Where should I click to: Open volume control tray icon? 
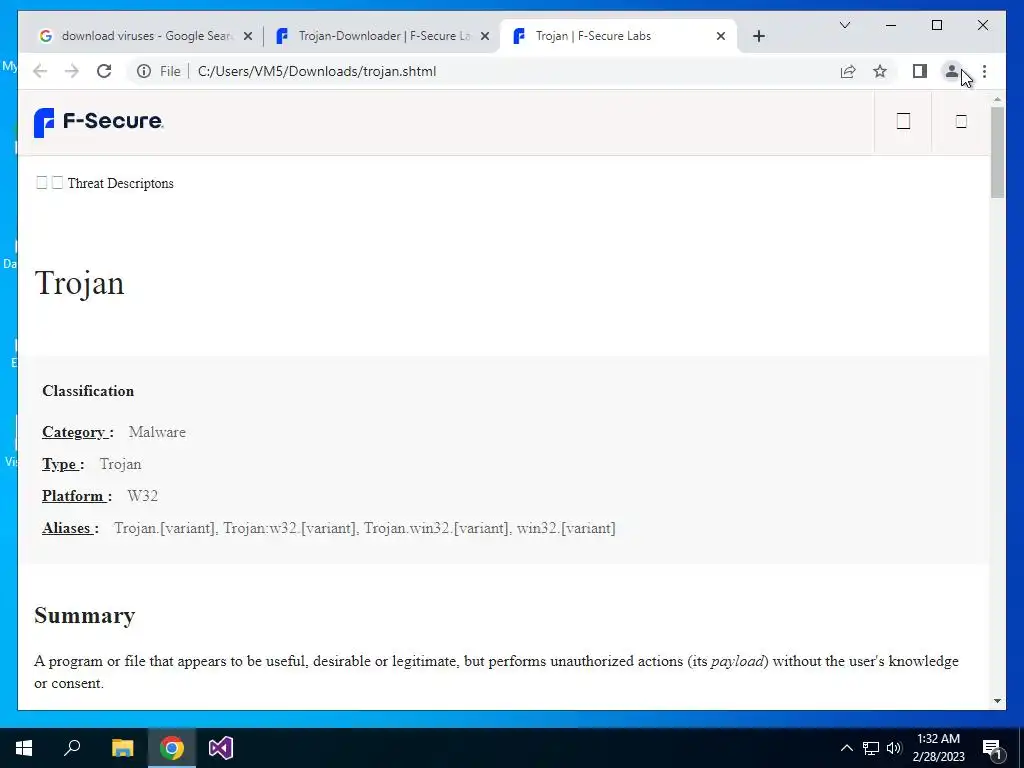(894, 748)
